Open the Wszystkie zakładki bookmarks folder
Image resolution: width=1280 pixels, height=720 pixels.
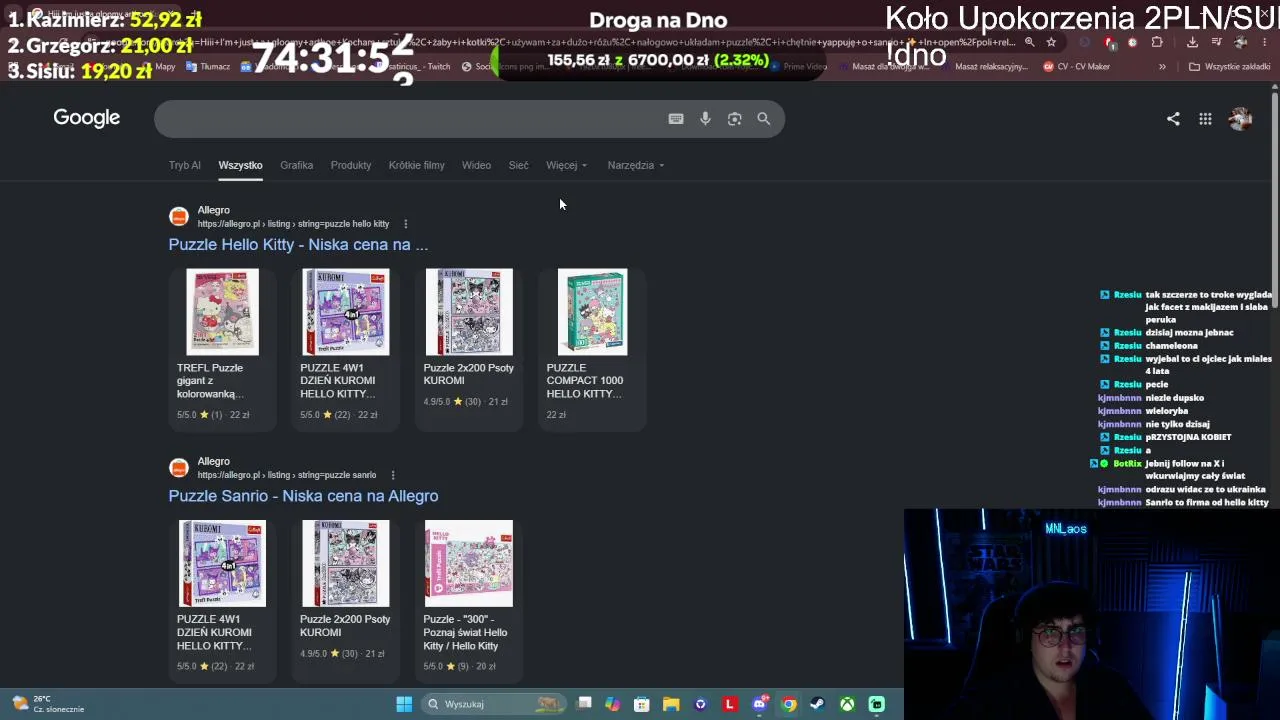(1230, 67)
